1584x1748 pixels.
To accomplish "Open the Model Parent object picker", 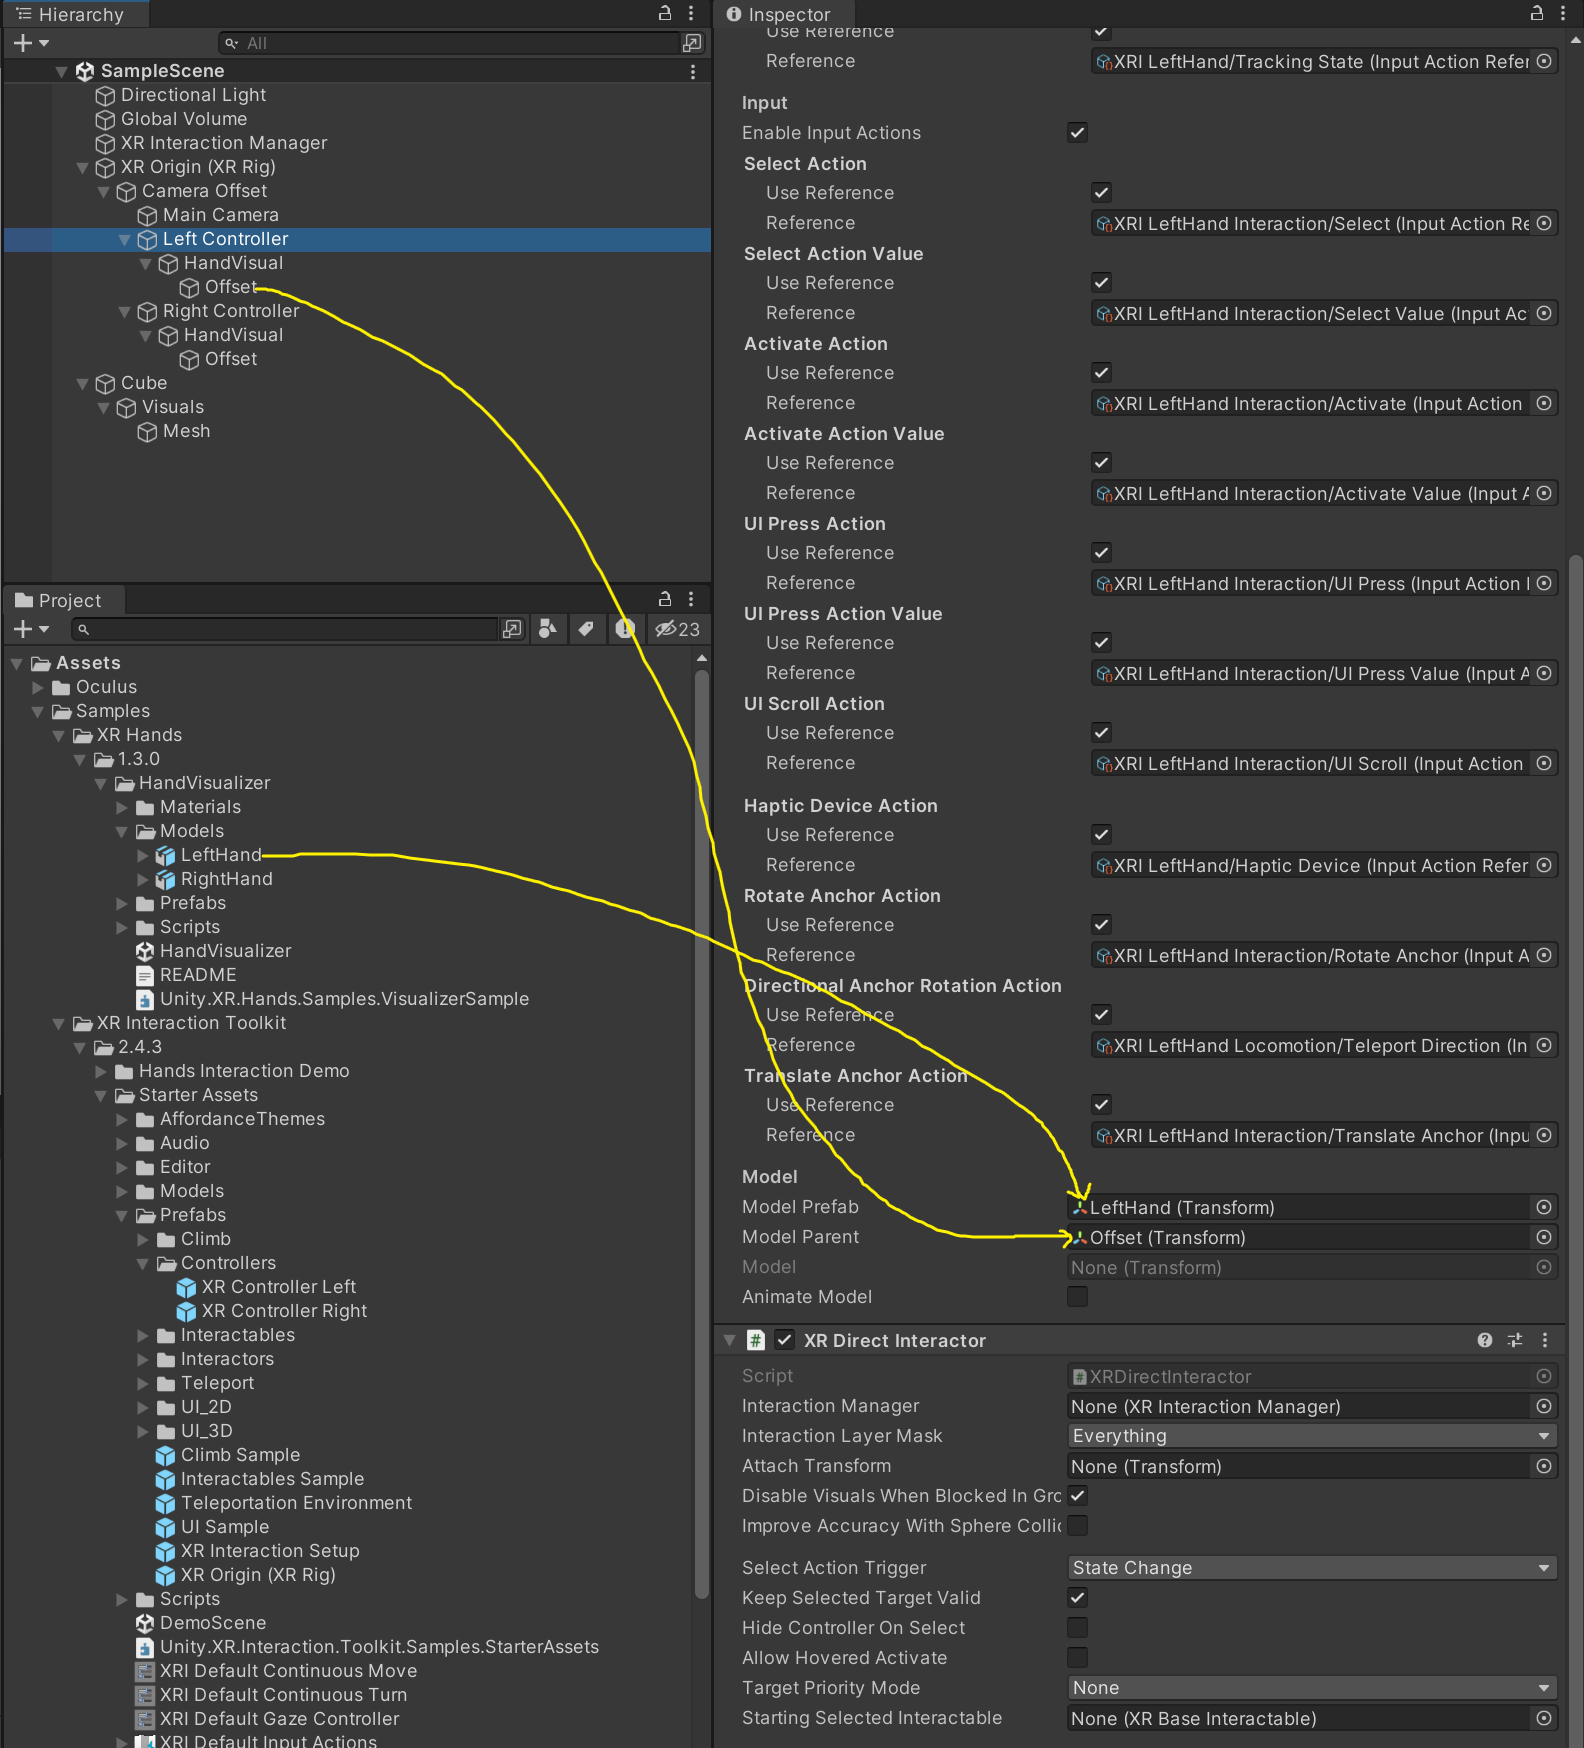I will point(1544,1237).
